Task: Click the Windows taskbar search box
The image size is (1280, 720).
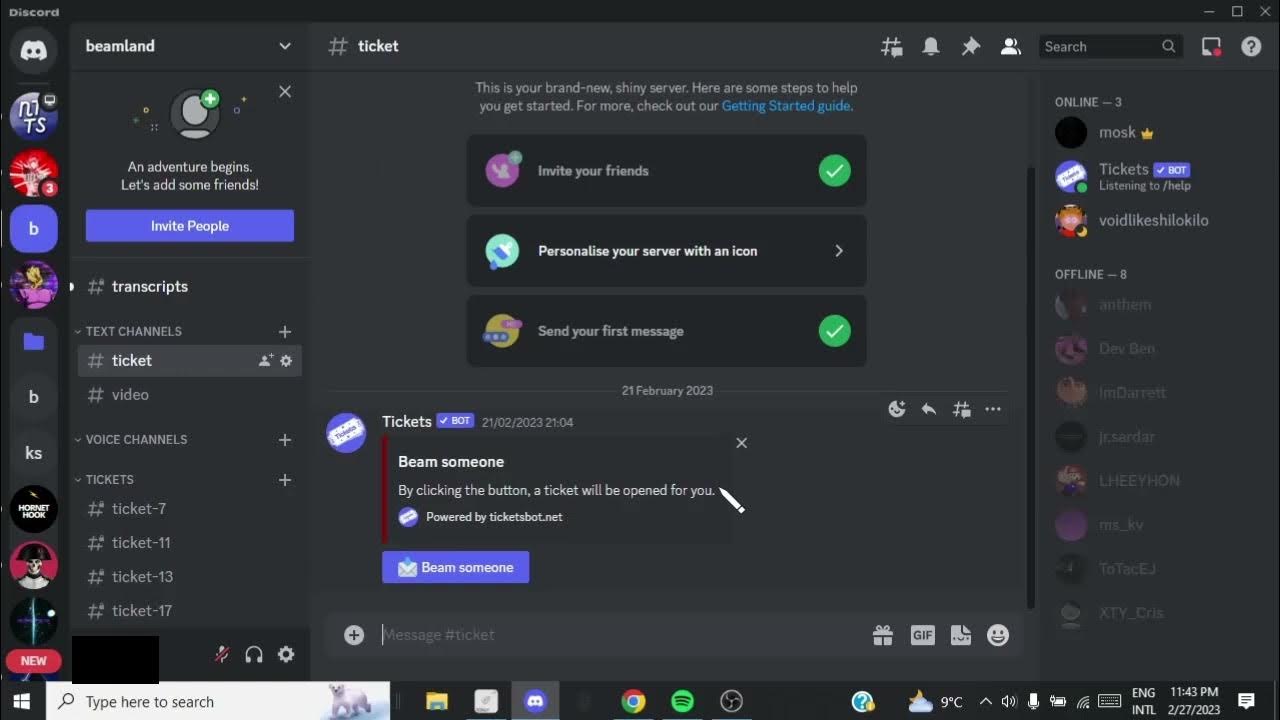Action: (218, 702)
